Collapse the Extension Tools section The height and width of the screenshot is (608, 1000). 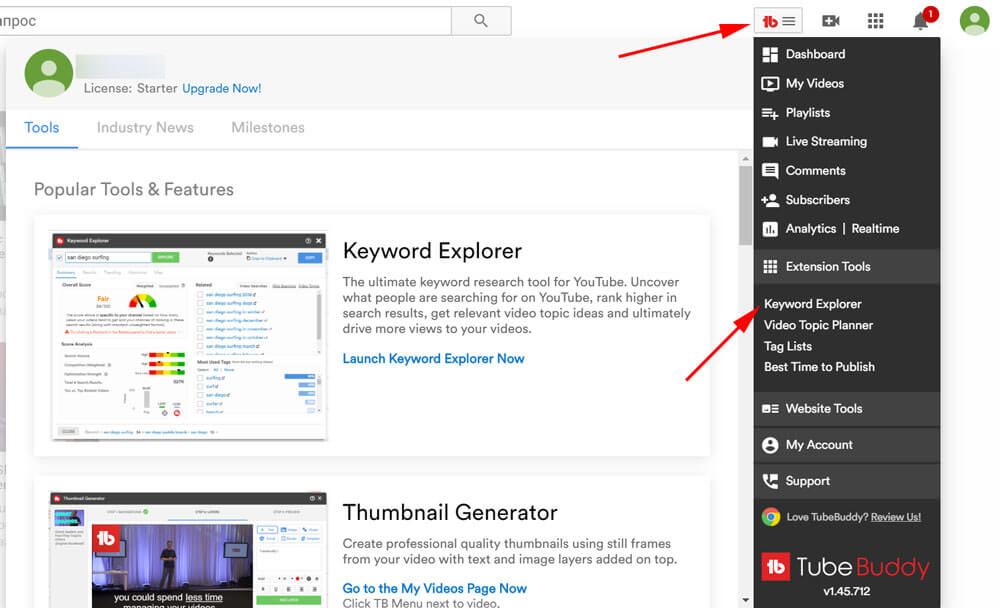(827, 266)
